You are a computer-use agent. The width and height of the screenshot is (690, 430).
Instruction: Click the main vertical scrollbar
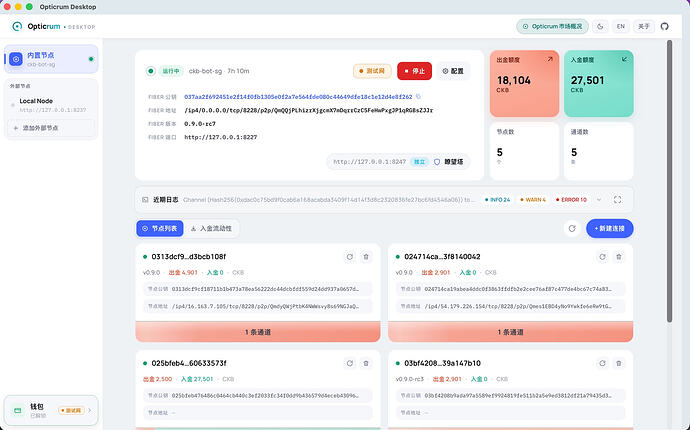(x=669, y=181)
